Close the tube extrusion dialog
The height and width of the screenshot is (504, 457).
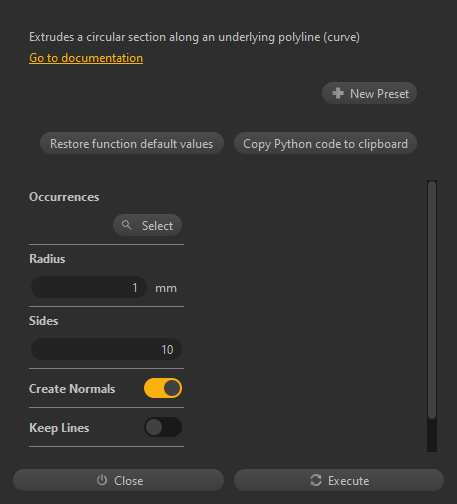point(118,480)
